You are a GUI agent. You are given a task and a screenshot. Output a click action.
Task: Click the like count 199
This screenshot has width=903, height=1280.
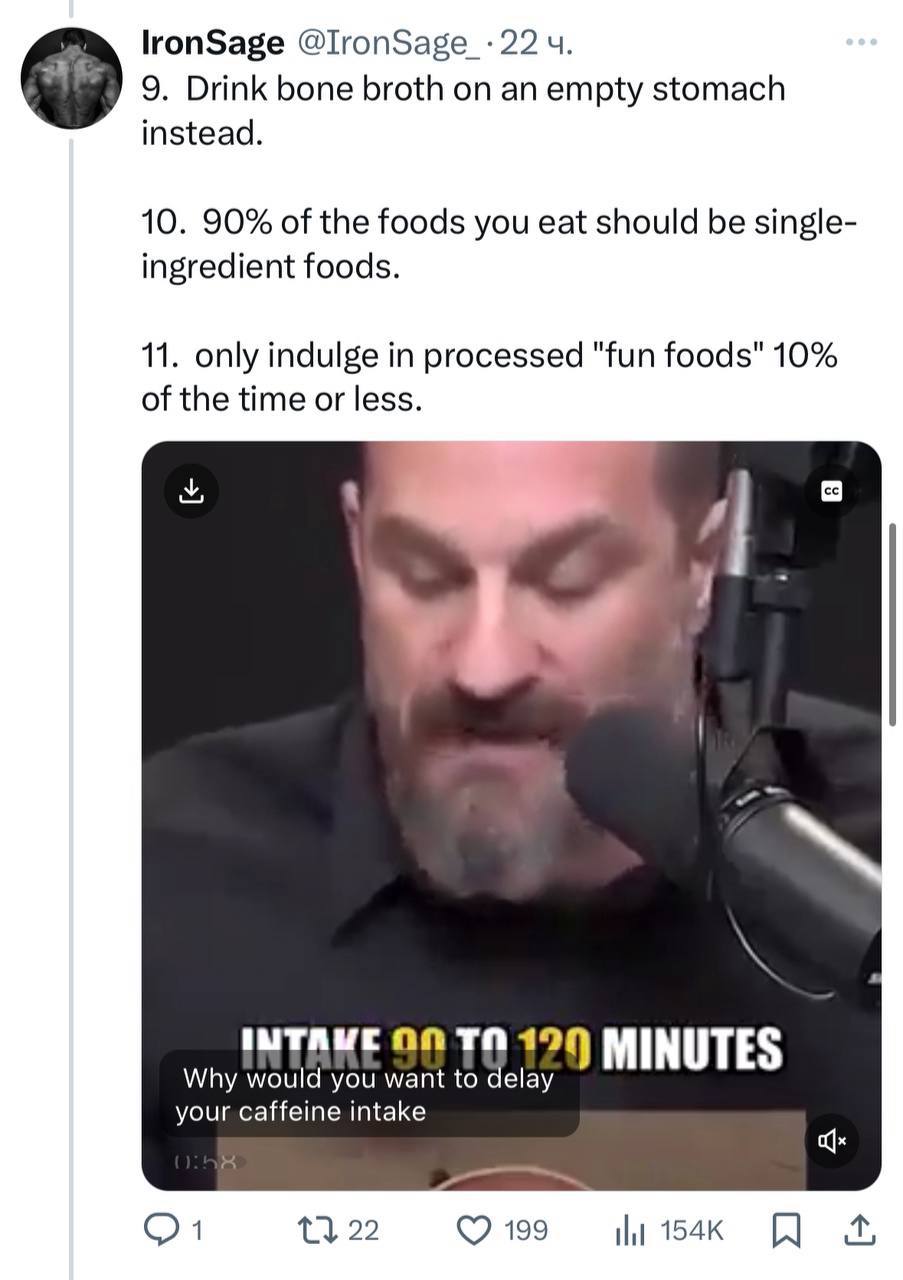526,1230
